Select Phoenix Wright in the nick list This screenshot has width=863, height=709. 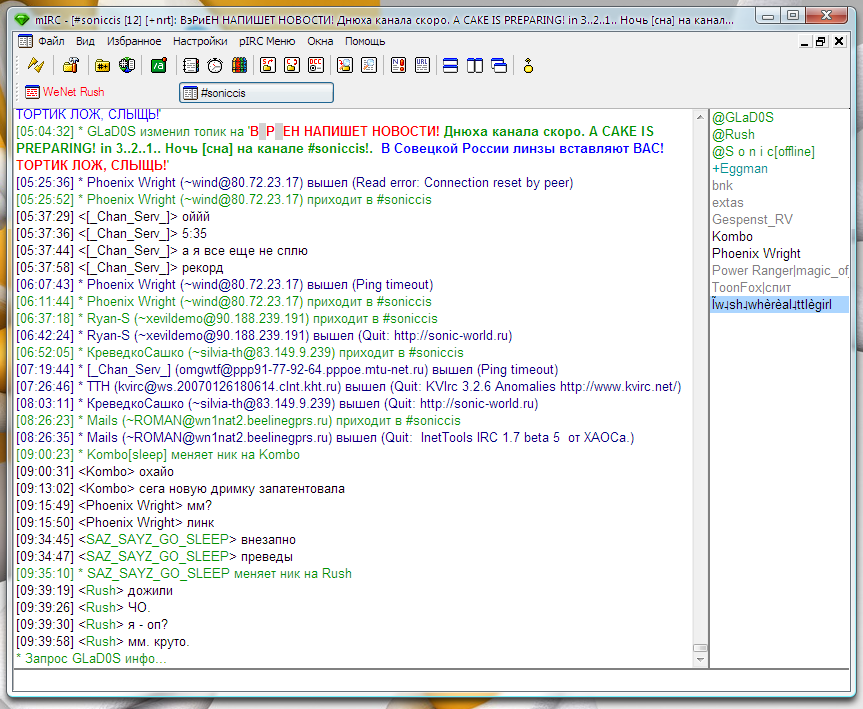tap(756, 253)
